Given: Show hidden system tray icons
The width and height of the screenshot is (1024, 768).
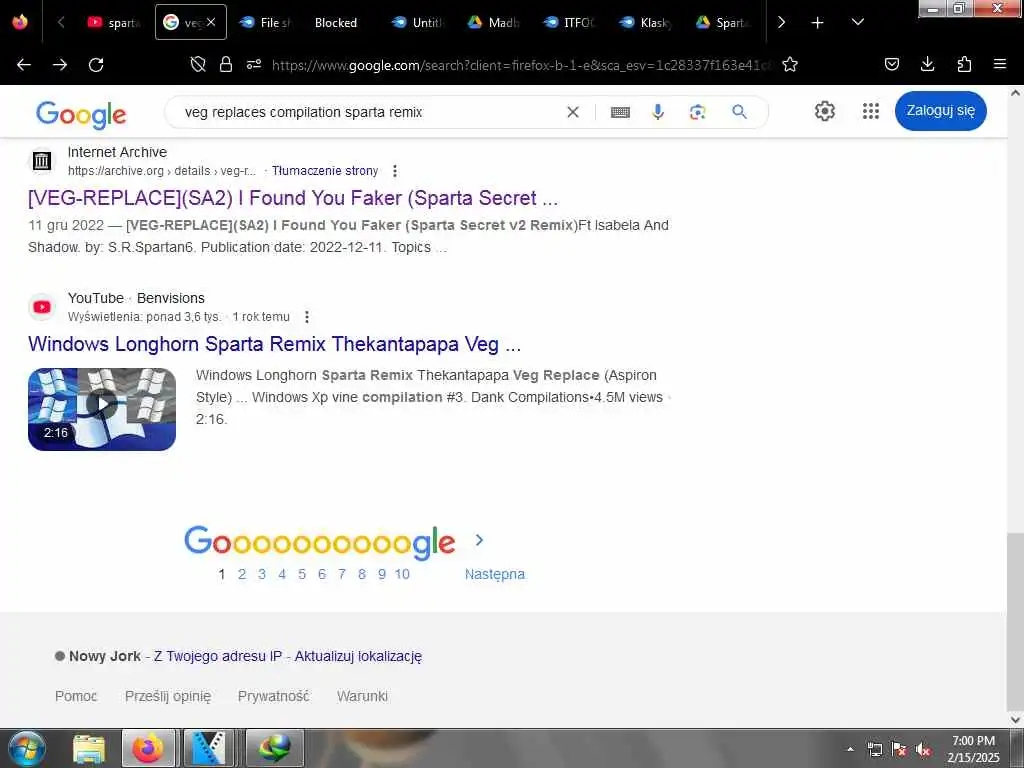Looking at the screenshot, I should click(850, 749).
